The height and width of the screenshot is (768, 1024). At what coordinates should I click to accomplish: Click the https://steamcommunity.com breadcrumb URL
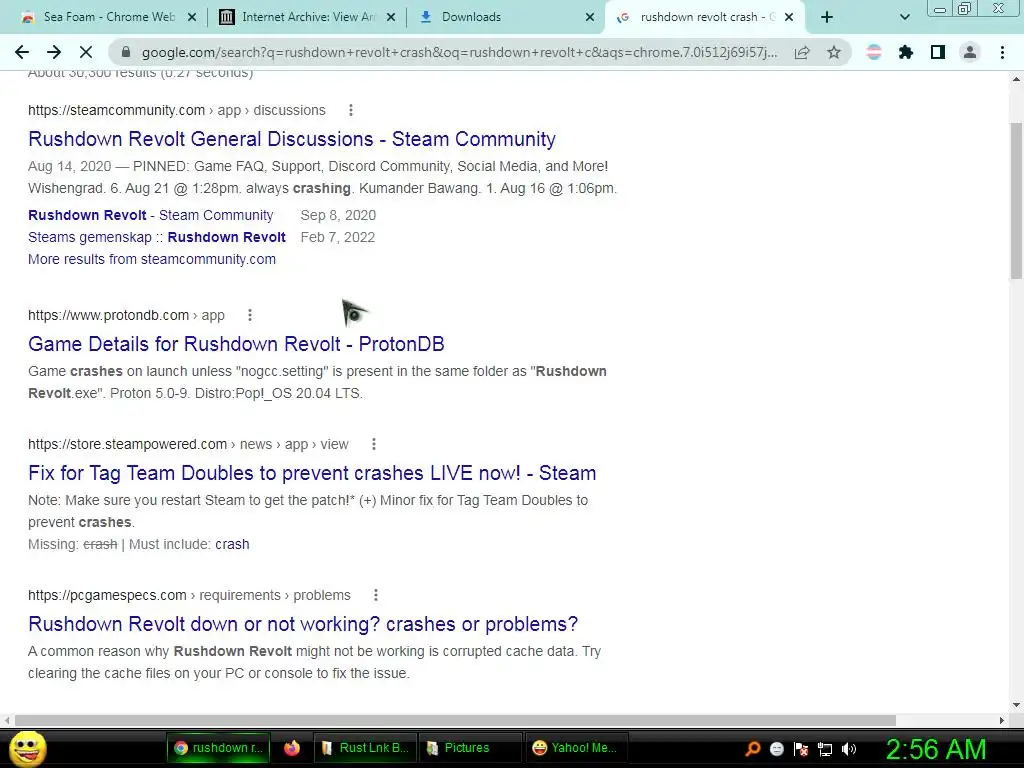point(116,110)
